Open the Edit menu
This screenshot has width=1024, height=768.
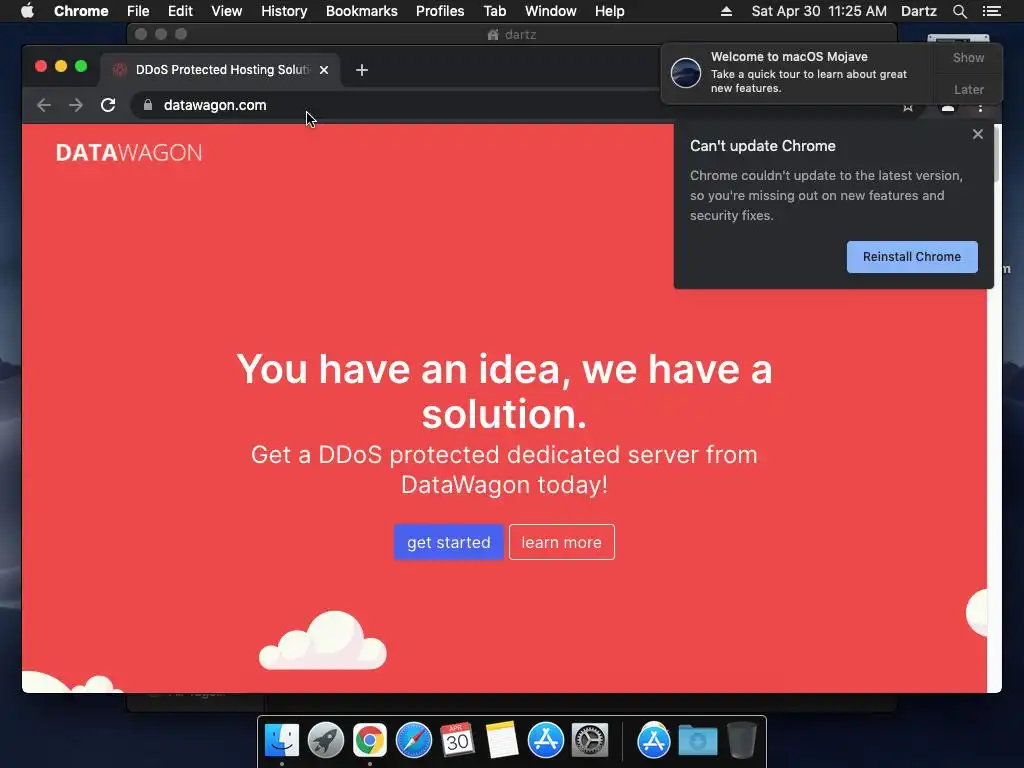[x=180, y=11]
